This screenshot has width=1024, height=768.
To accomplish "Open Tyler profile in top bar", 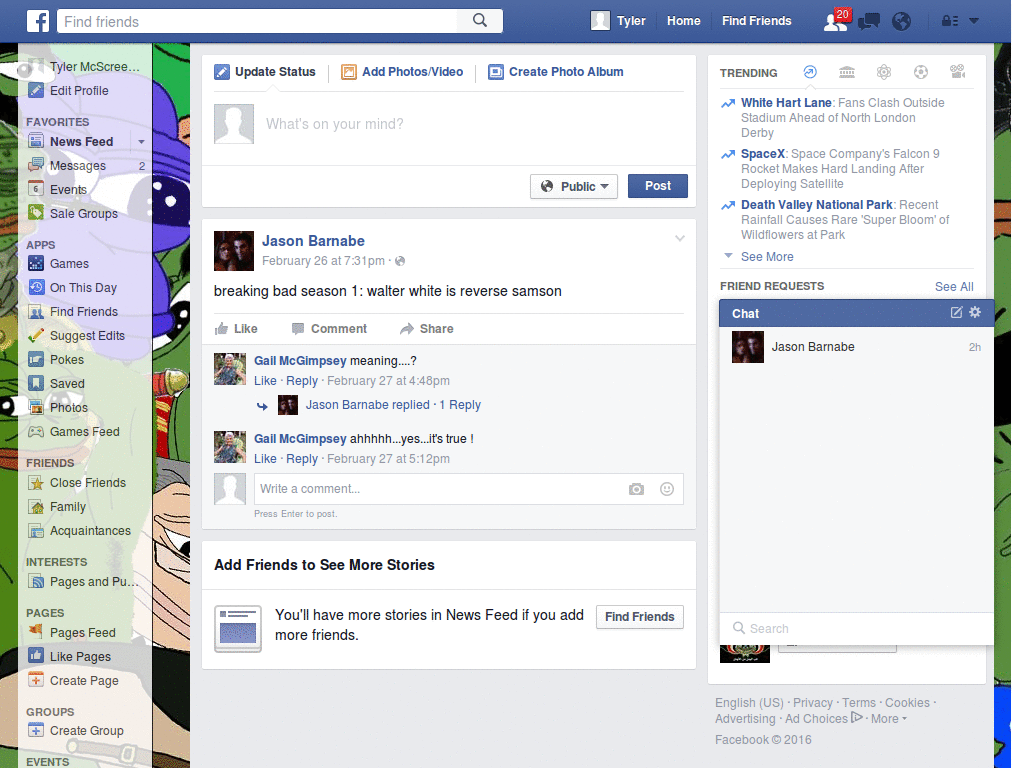I will (618, 21).
